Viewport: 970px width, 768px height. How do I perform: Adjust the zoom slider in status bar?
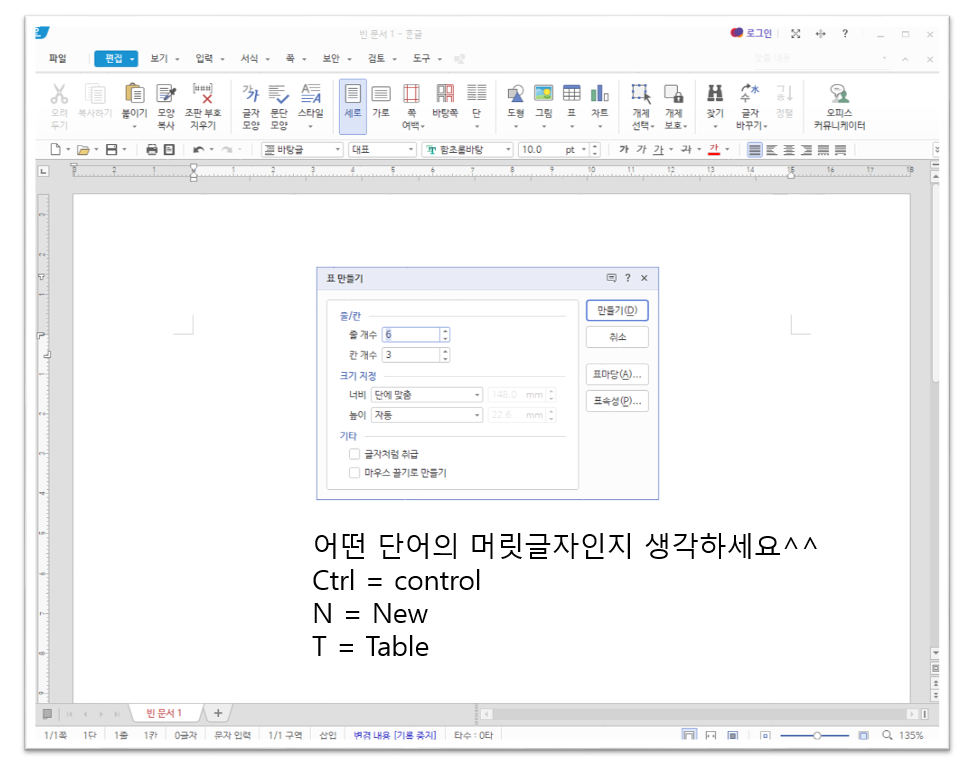[x=815, y=734]
